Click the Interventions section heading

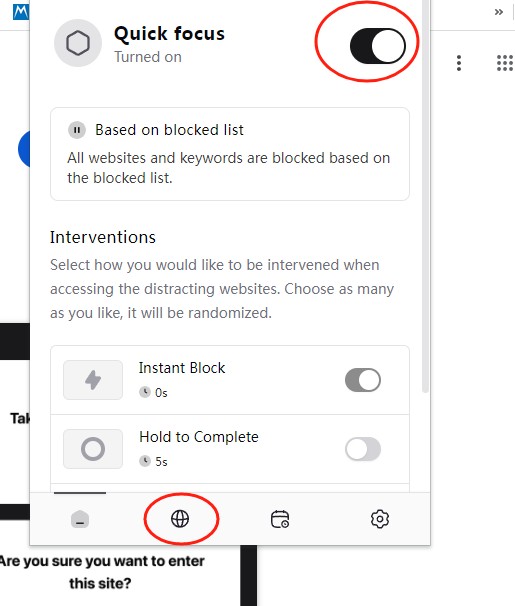(x=103, y=237)
